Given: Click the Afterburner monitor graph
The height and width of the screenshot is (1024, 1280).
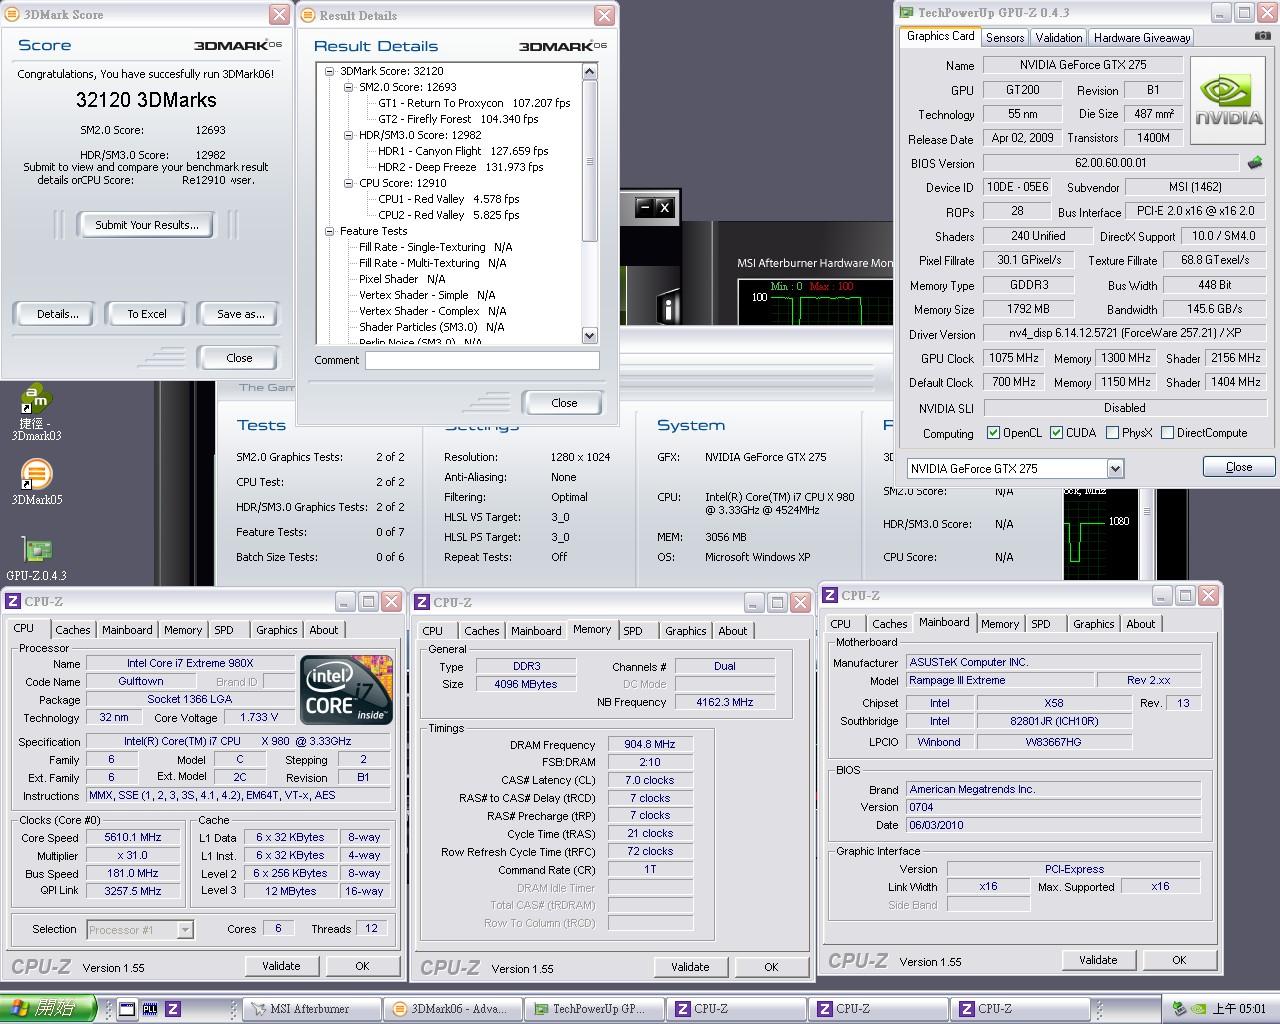Looking at the screenshot, I should tap(816, 303).
